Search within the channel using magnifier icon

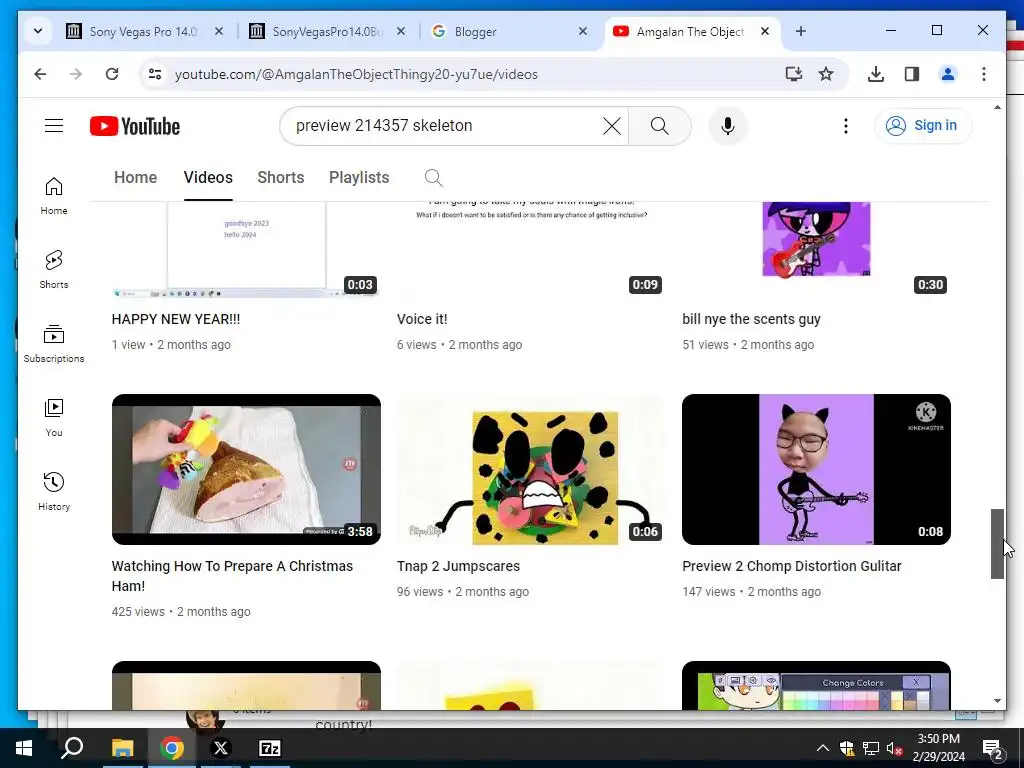click(433, 178)
